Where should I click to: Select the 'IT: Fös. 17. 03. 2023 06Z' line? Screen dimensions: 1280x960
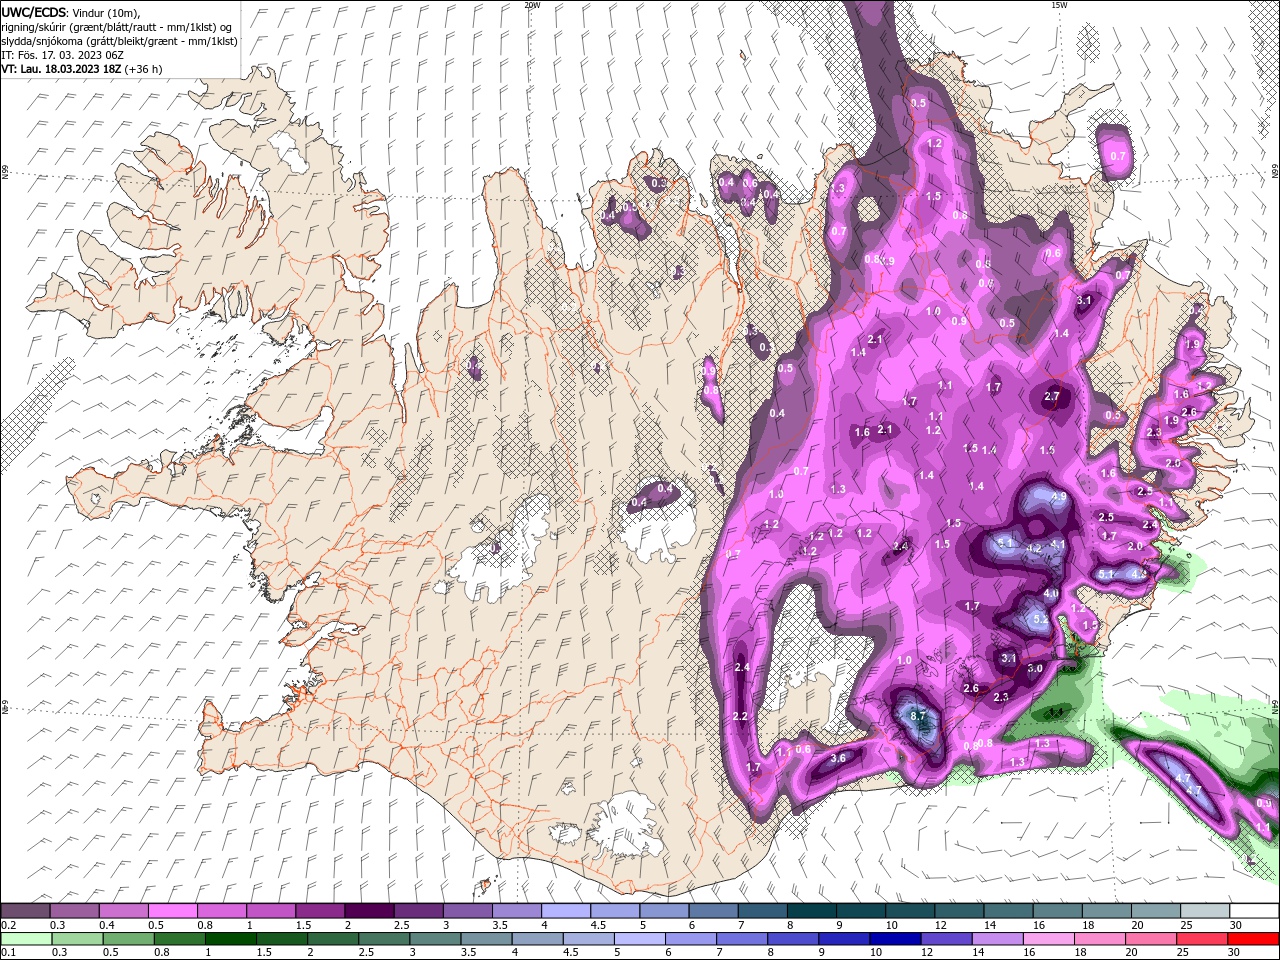[61, 54]
